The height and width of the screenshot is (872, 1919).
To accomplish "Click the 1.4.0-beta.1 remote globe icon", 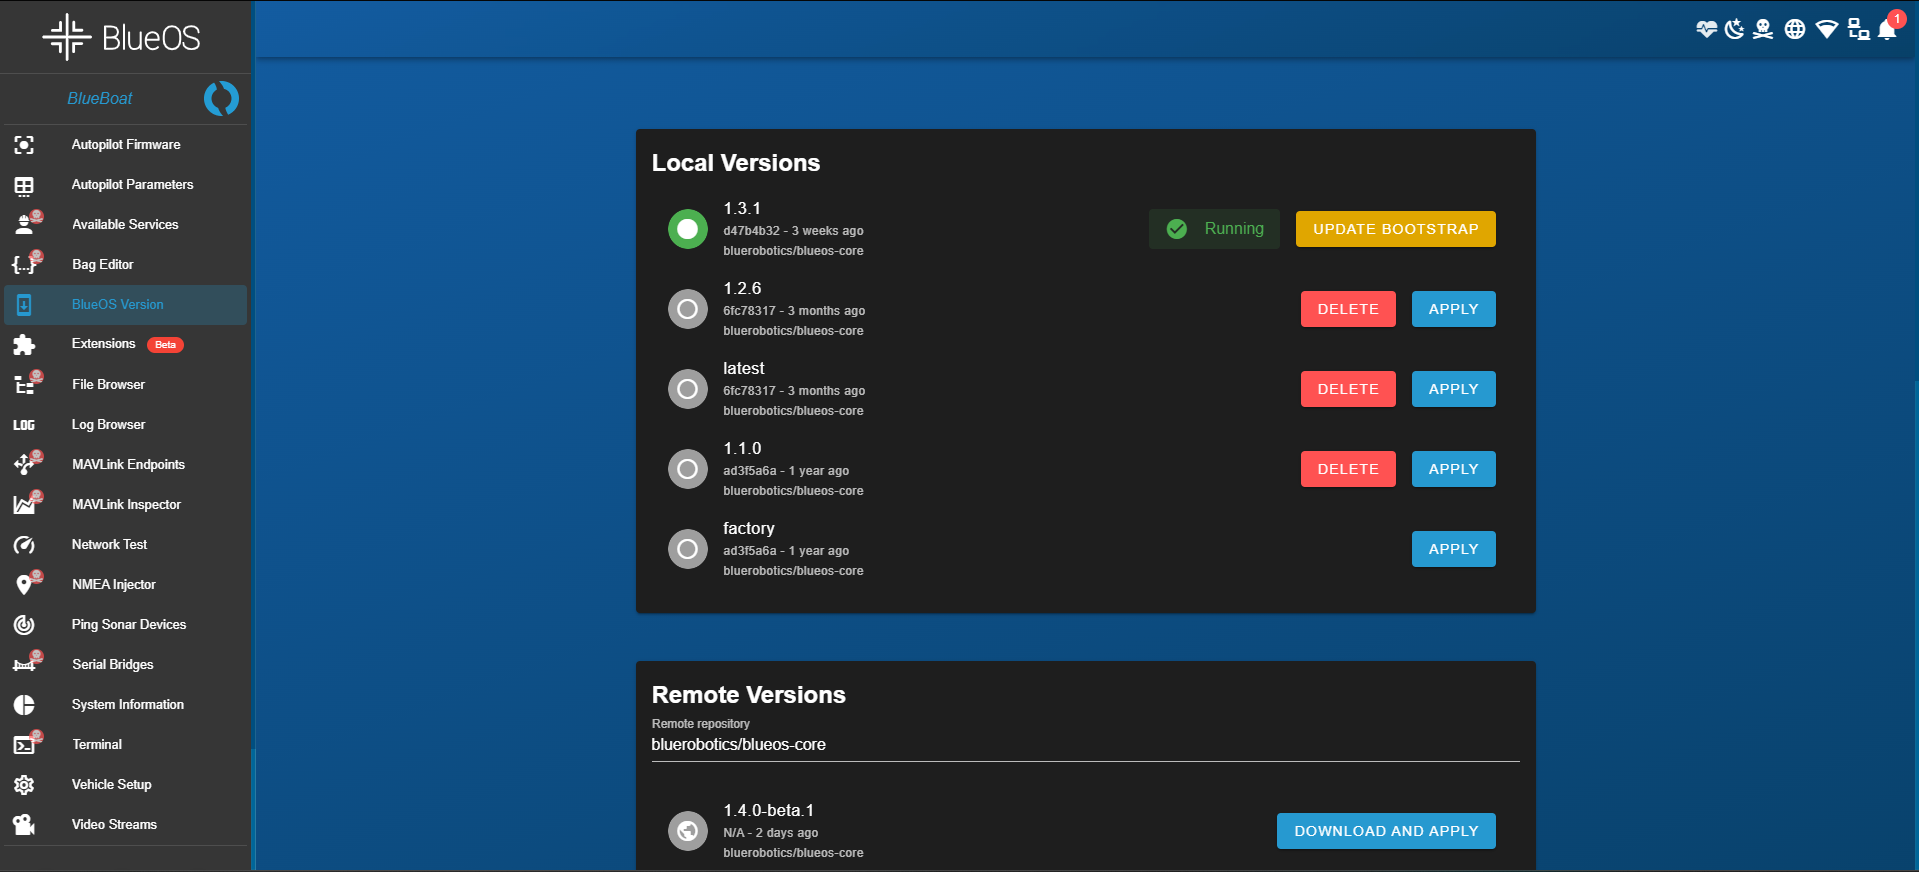I will click(x=688, y=831).
